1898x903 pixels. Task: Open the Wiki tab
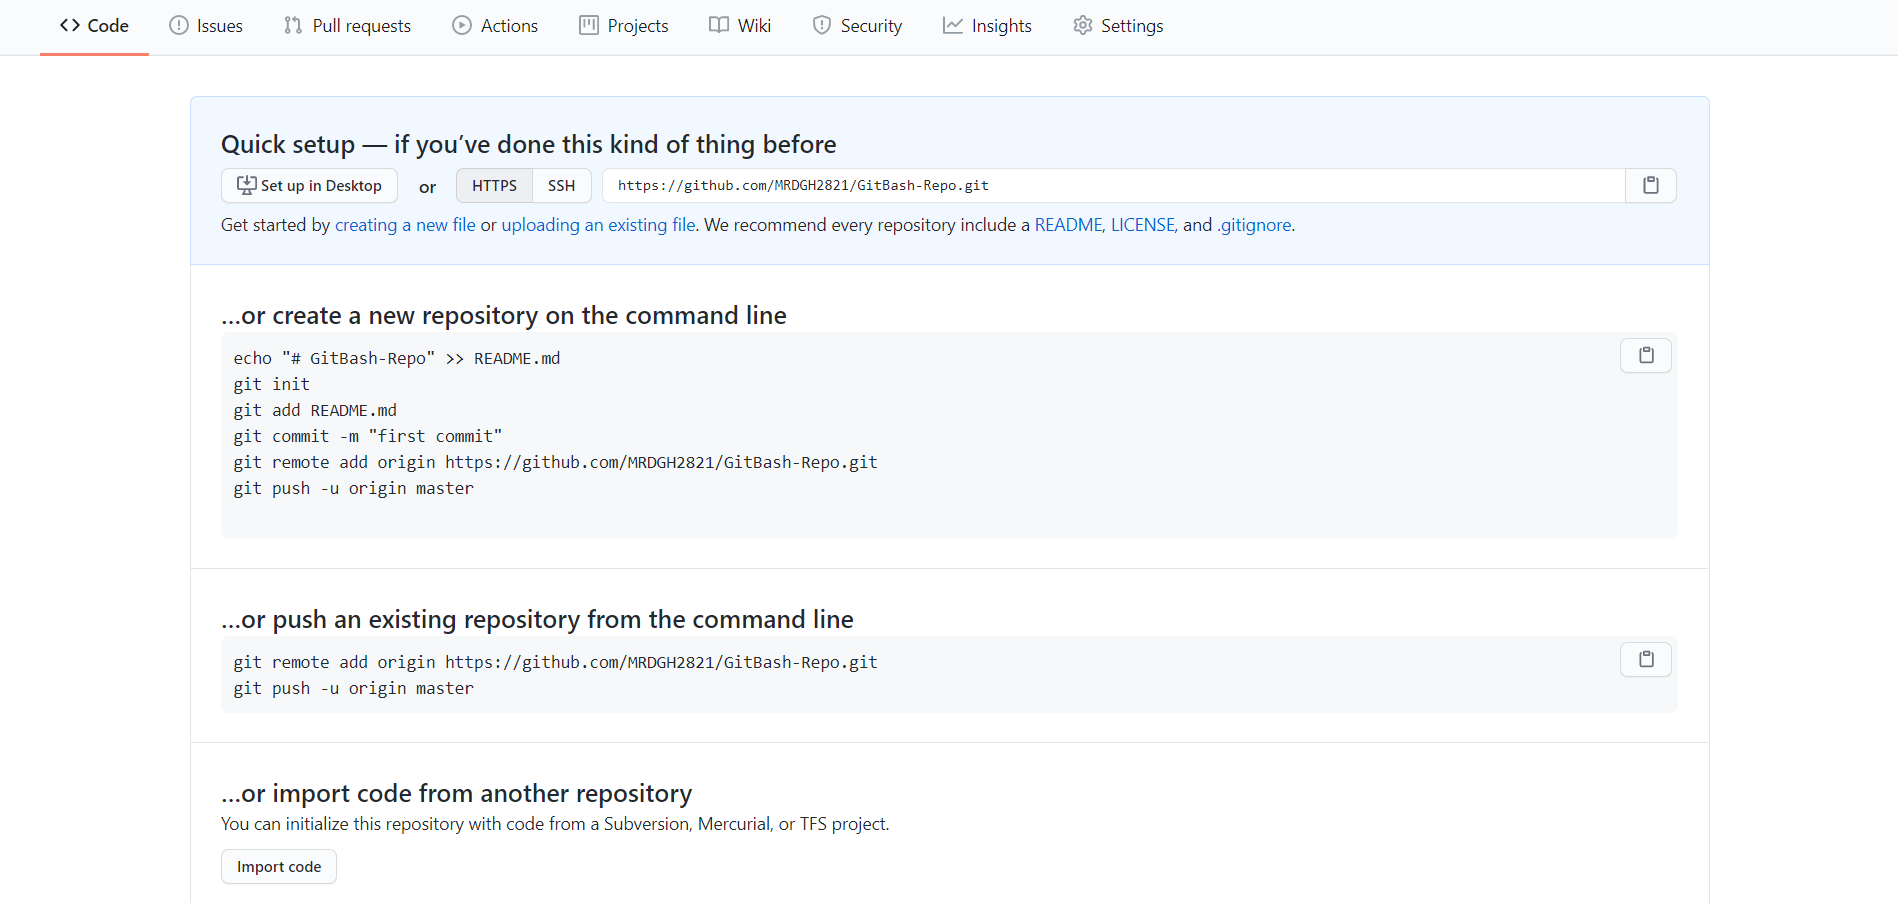click(740, 26)
